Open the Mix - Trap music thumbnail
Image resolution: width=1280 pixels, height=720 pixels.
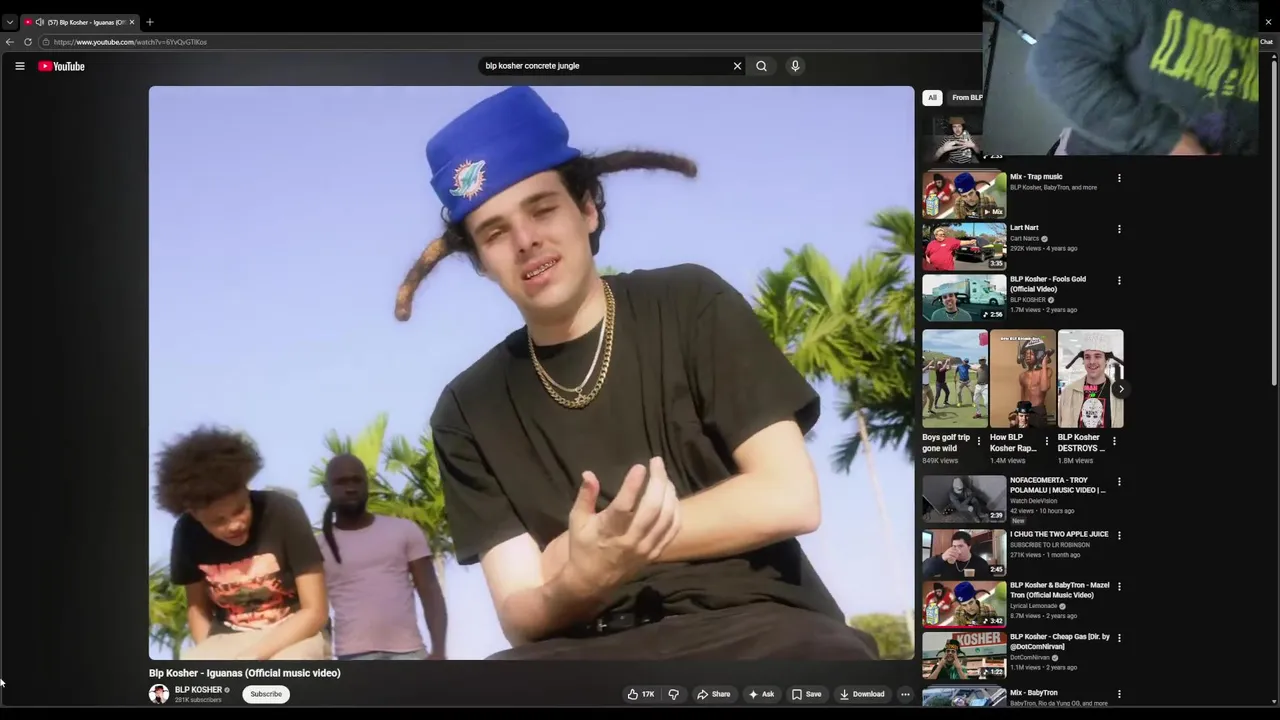tap(964, 194)
